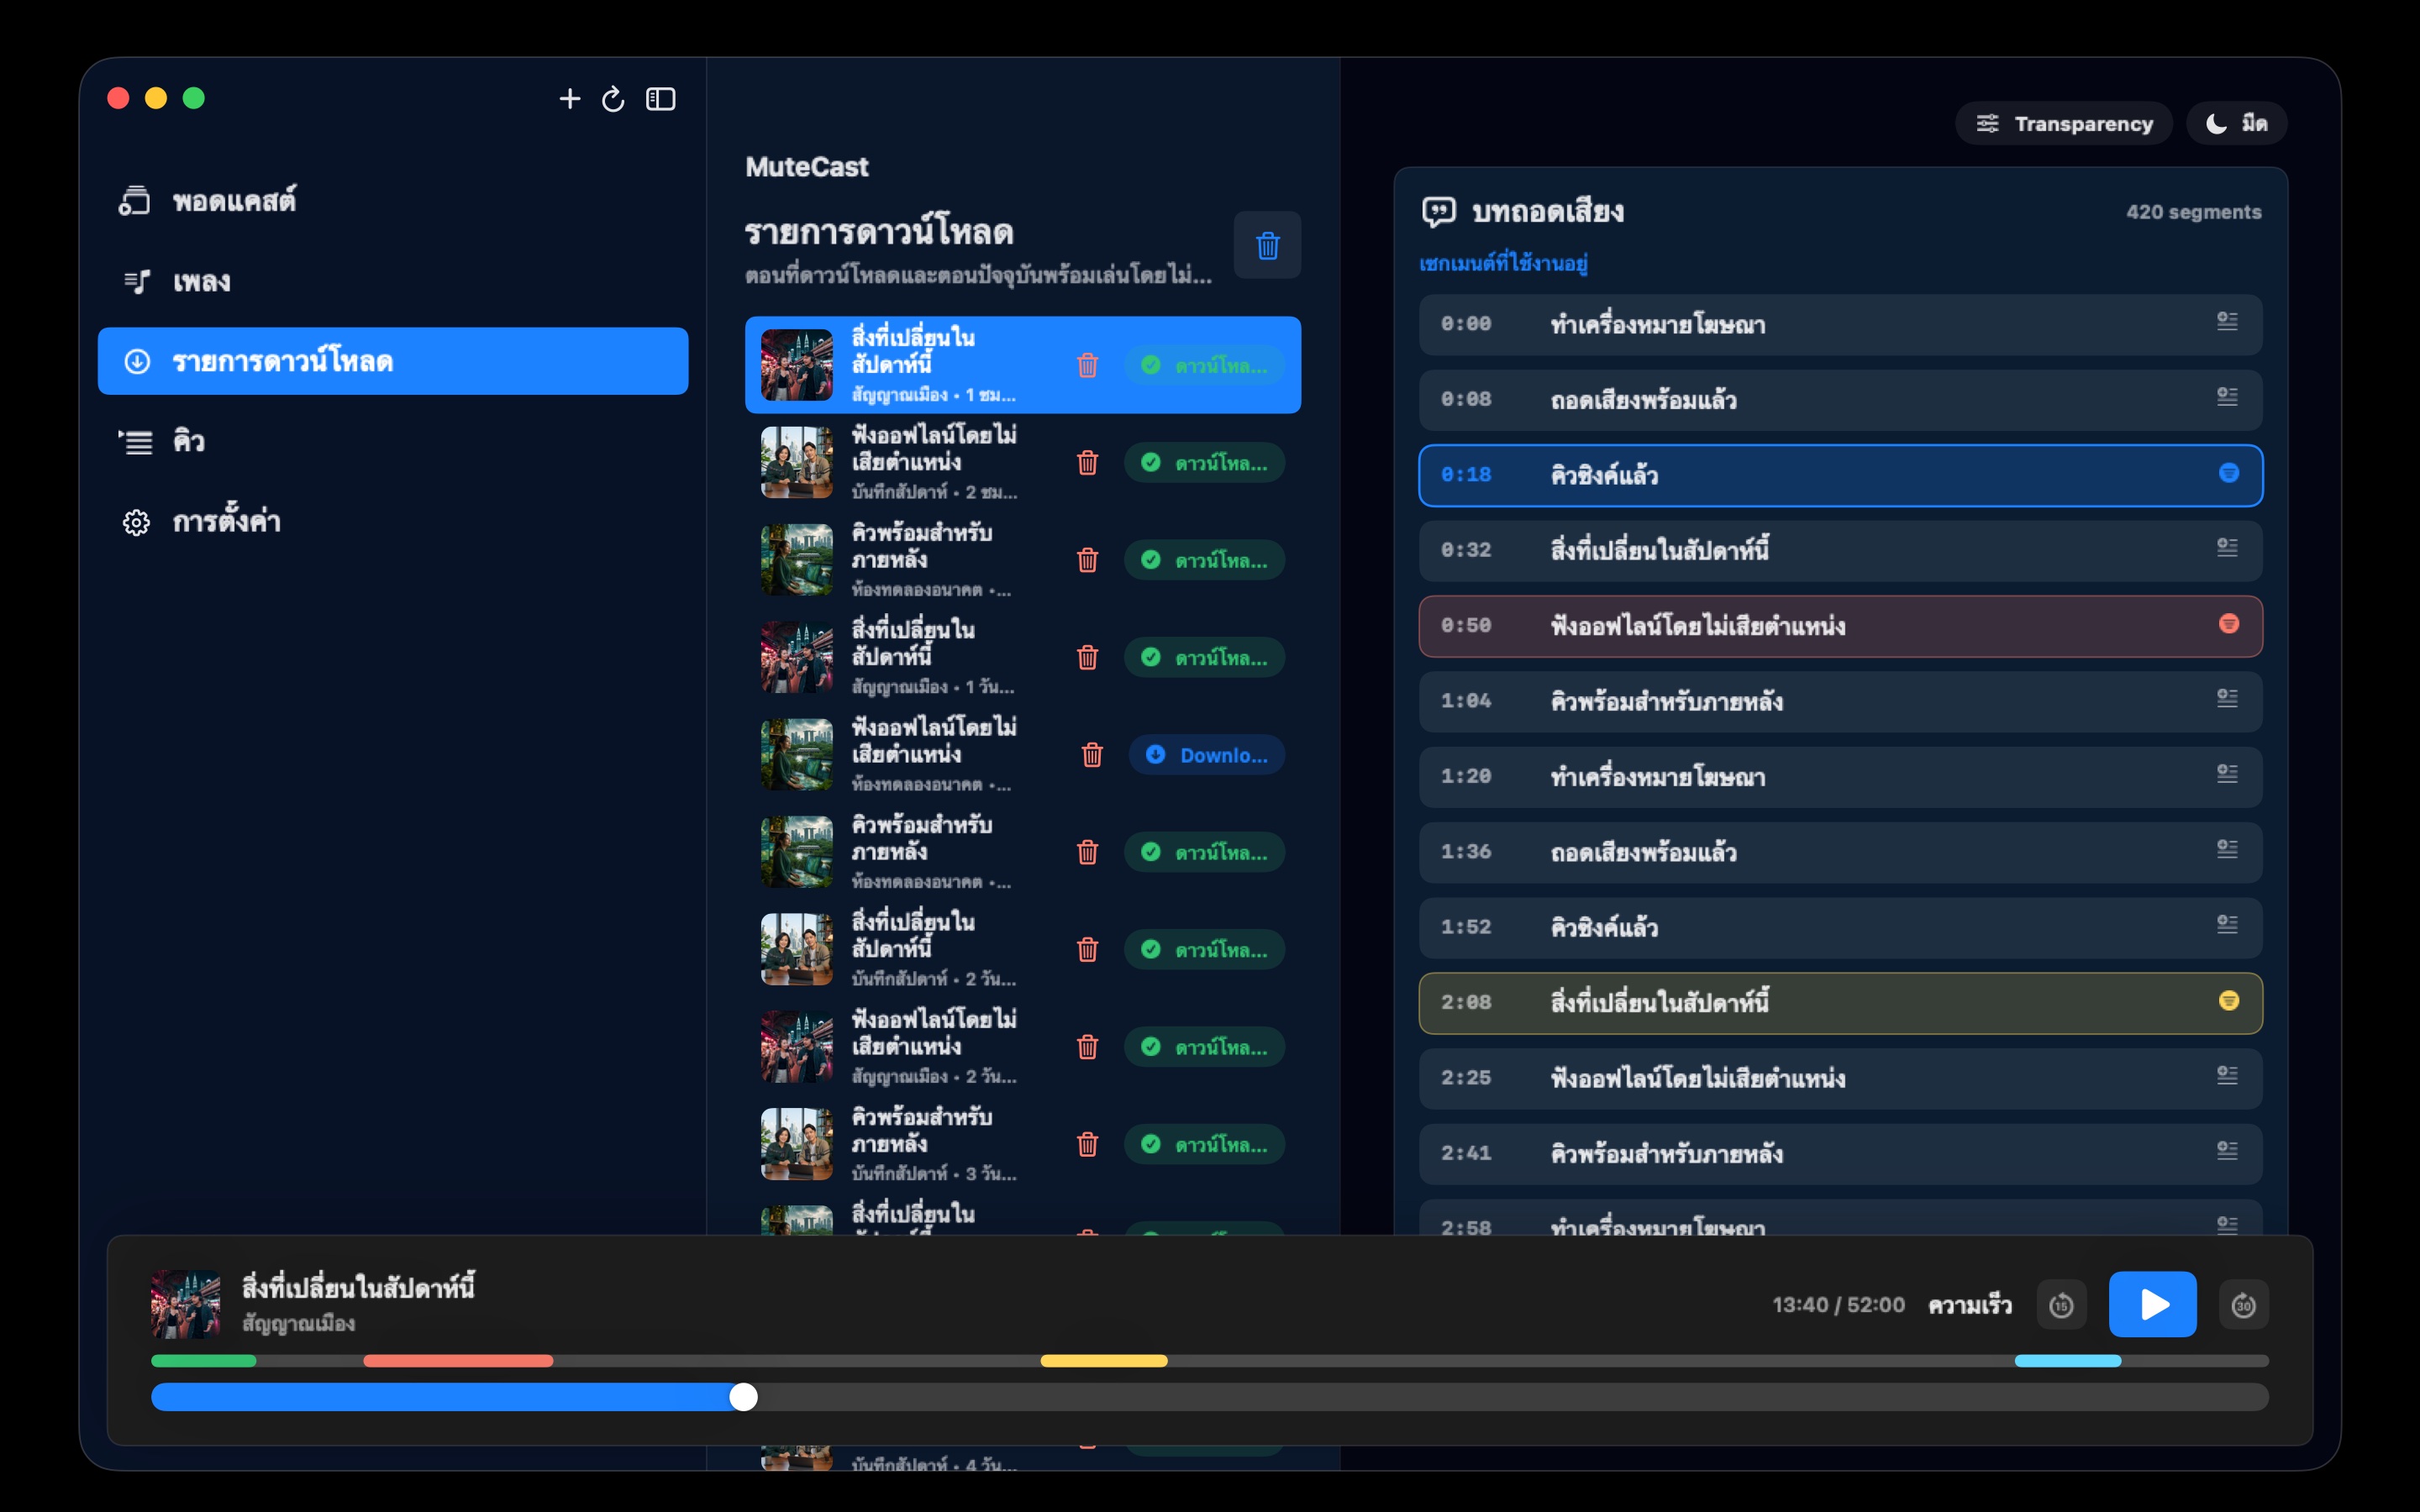Jump to the red timeline segment marker
Image resolution: width=2420 pixels, height=1512 pixels.
(x=458, y=1361)
